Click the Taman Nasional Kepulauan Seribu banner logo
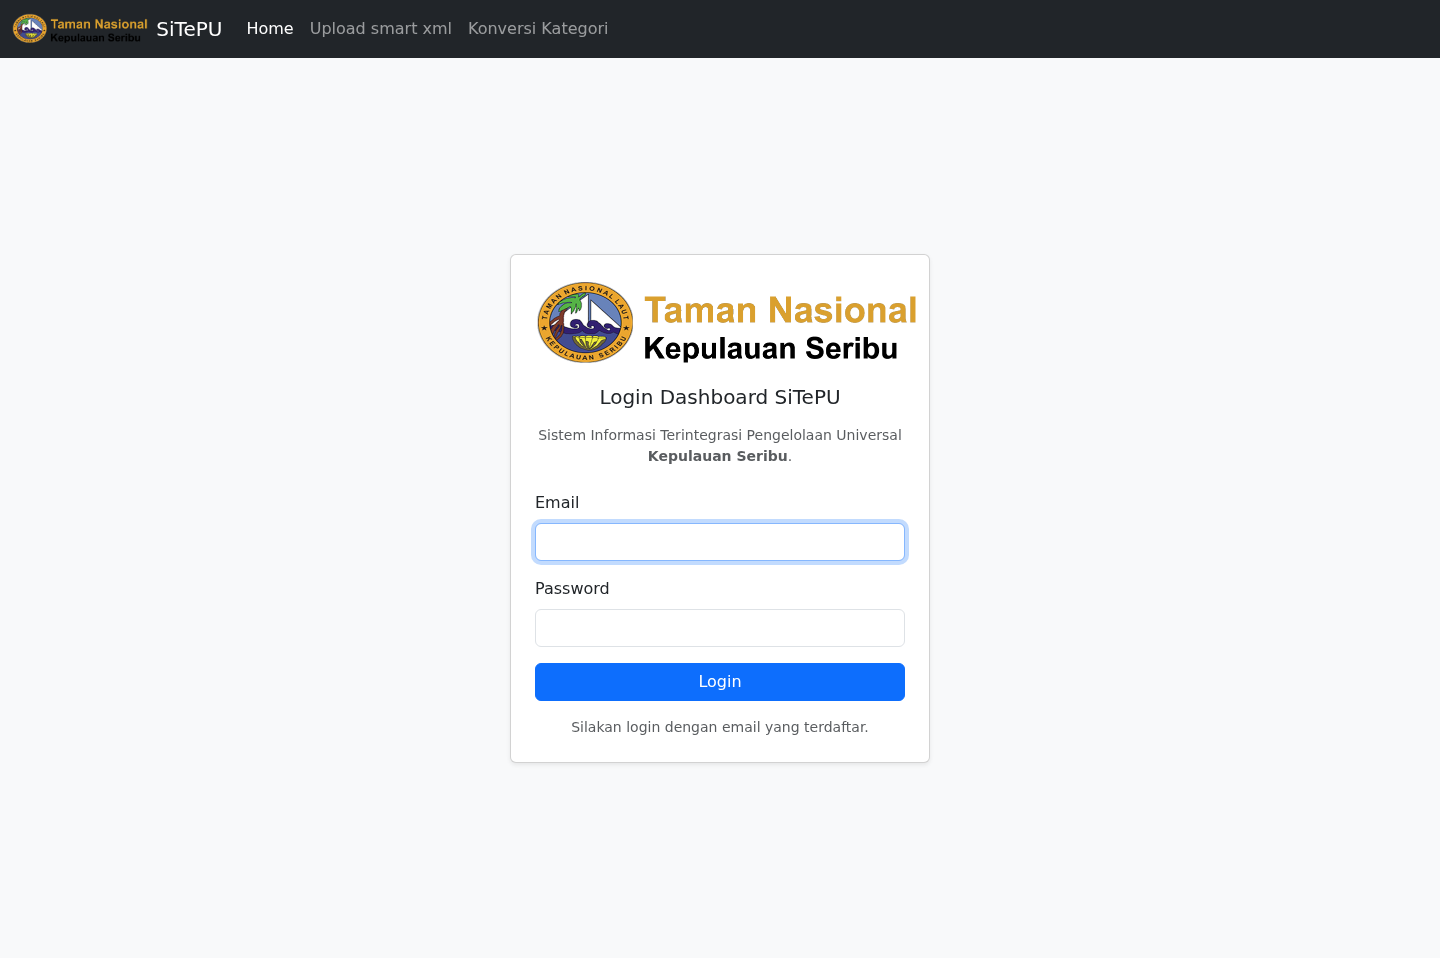The height and width of the screenshot is (958, 1440). point(727,322)
